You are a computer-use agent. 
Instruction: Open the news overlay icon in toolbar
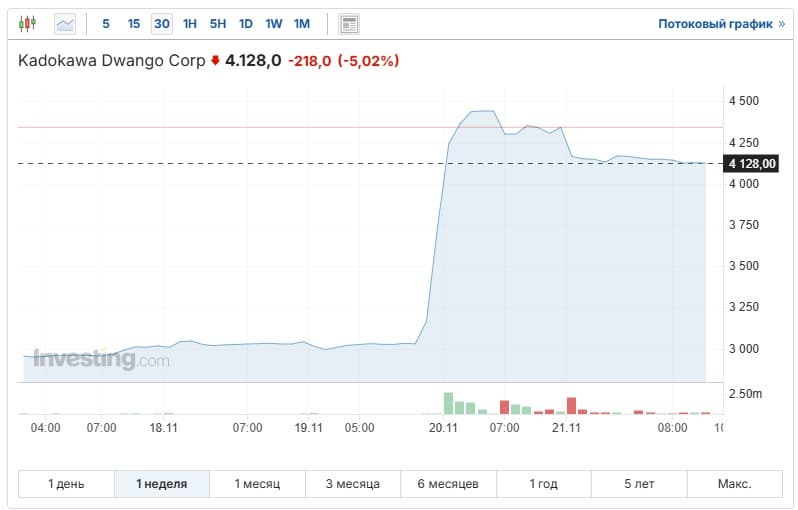click(x=349, y=23)
